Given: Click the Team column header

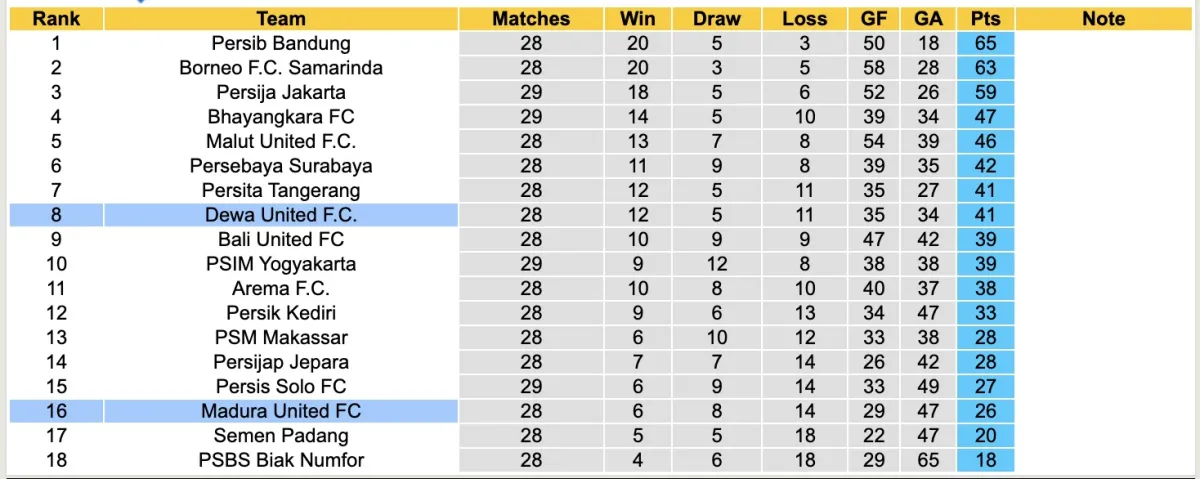Looking at the screenshot, I should [281, 19].
